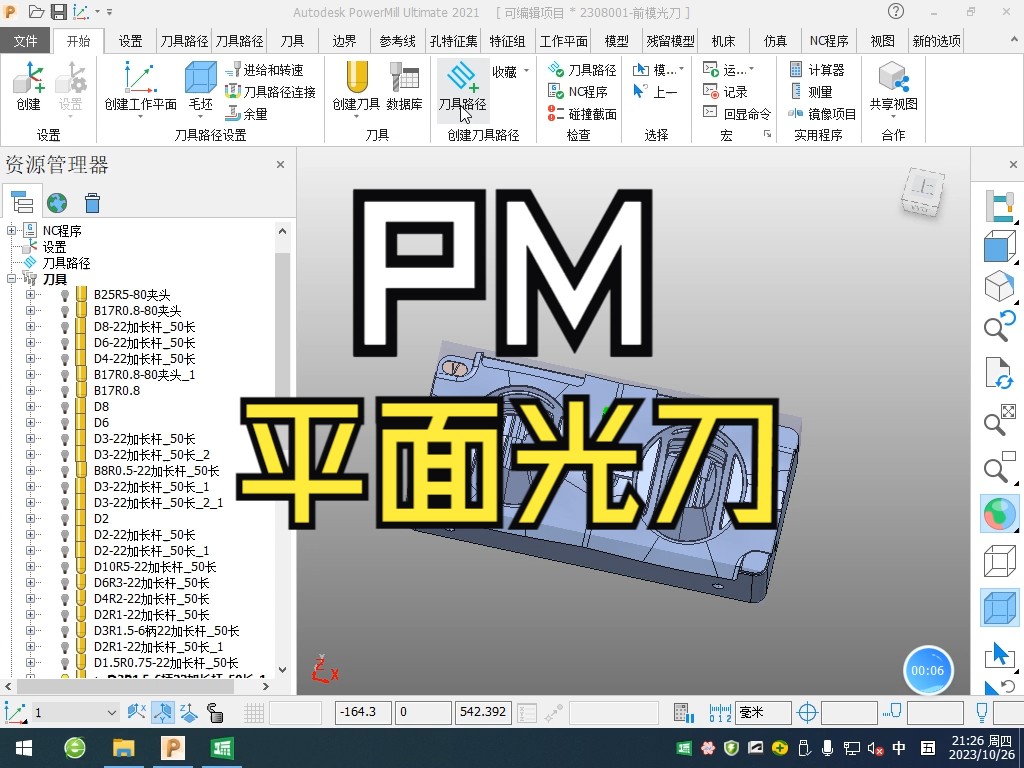
Task: Switch to the 边界 ribbon tab
Action: point(344,41)
